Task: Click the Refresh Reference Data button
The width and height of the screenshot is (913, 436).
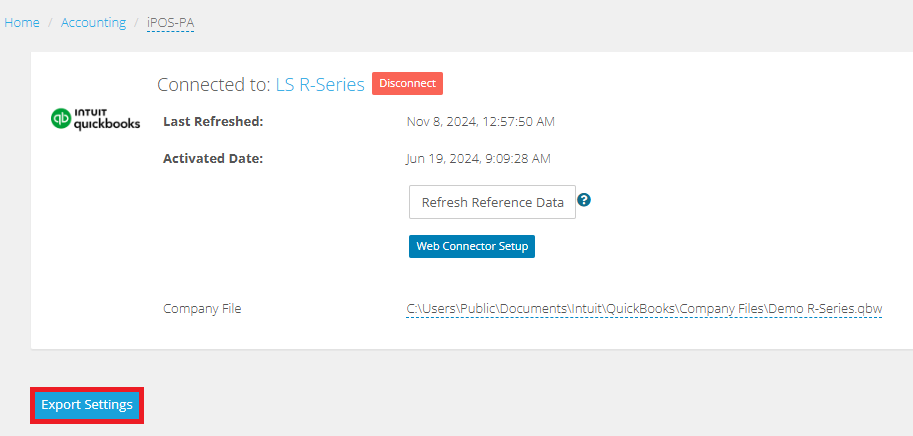Action: pos(493,202)
